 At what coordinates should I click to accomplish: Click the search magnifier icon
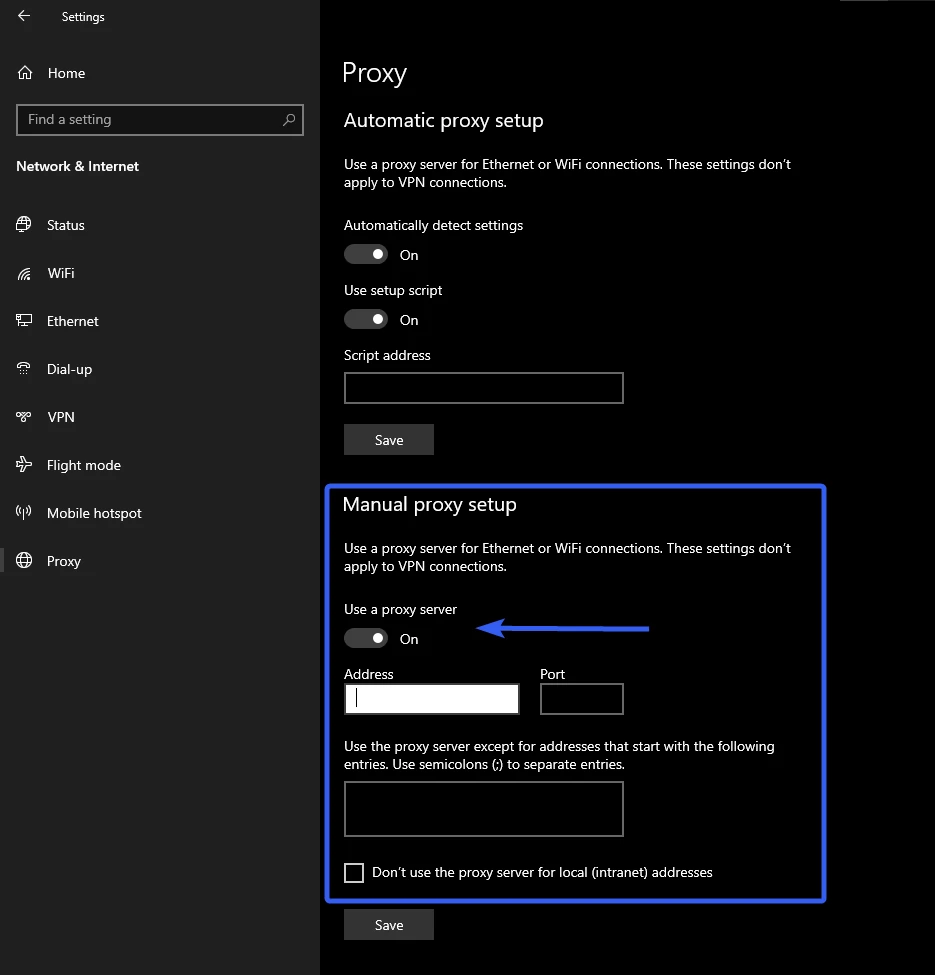(289, 120)
